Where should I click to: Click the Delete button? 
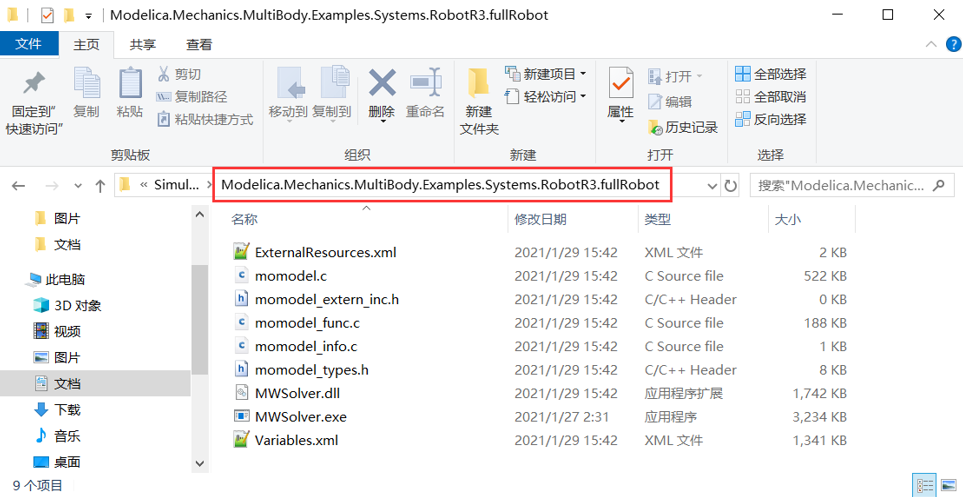coord(381,95)
